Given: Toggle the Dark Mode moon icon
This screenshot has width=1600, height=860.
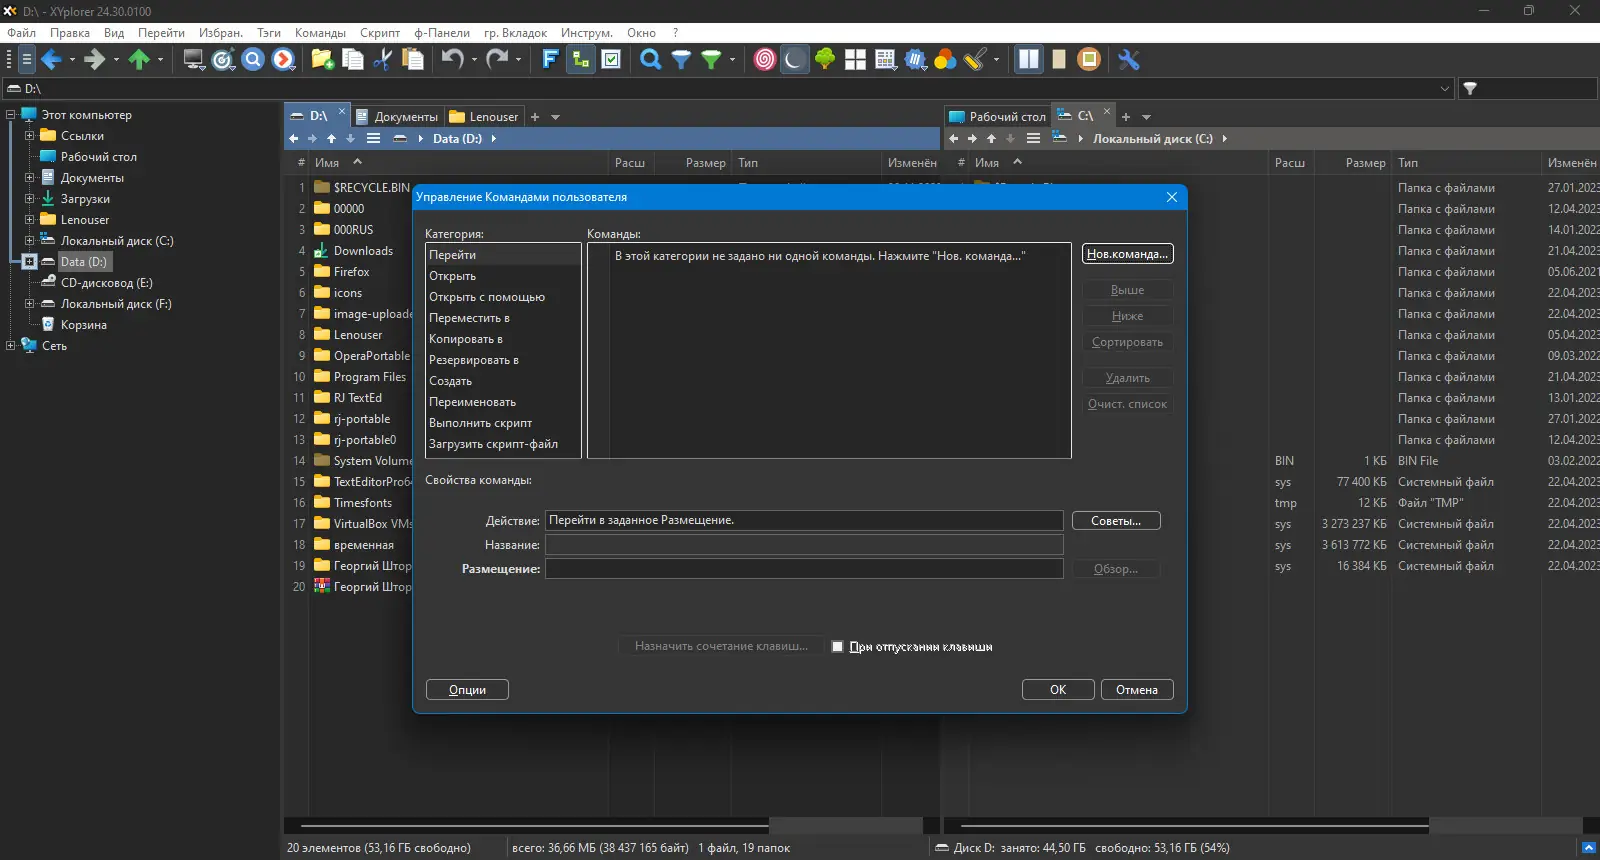Looking at the screenshot, I should pyautogui.click(x=794, y=60).
